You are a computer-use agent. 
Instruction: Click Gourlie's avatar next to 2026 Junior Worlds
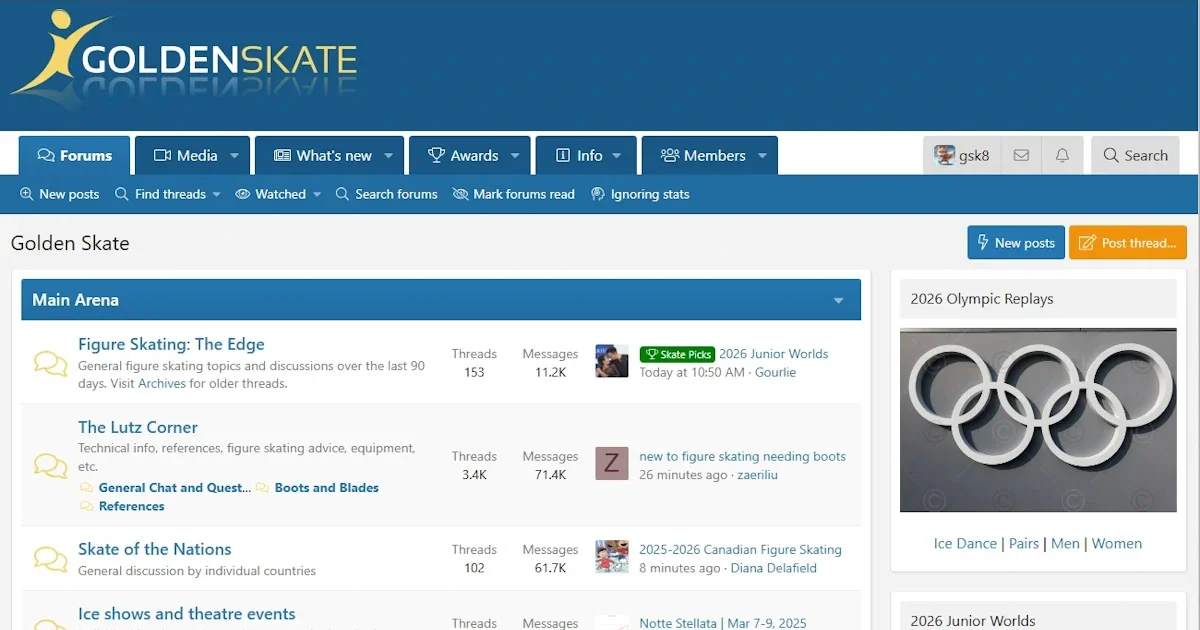(x=611, y=361)
